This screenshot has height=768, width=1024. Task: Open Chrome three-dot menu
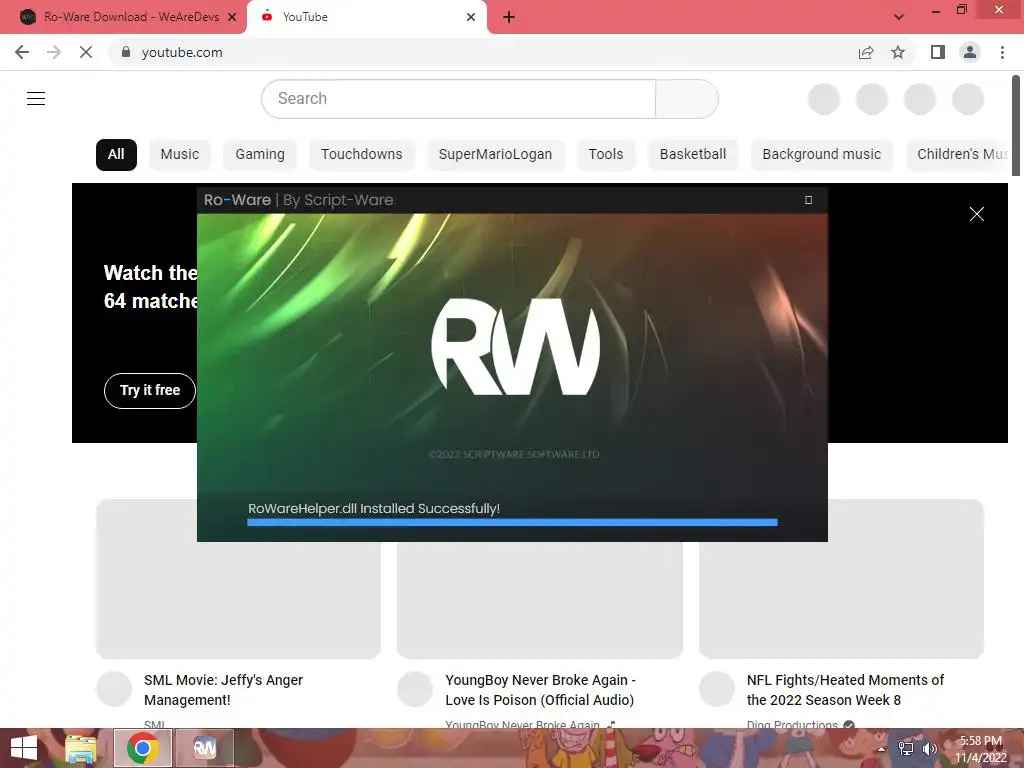1002,52
